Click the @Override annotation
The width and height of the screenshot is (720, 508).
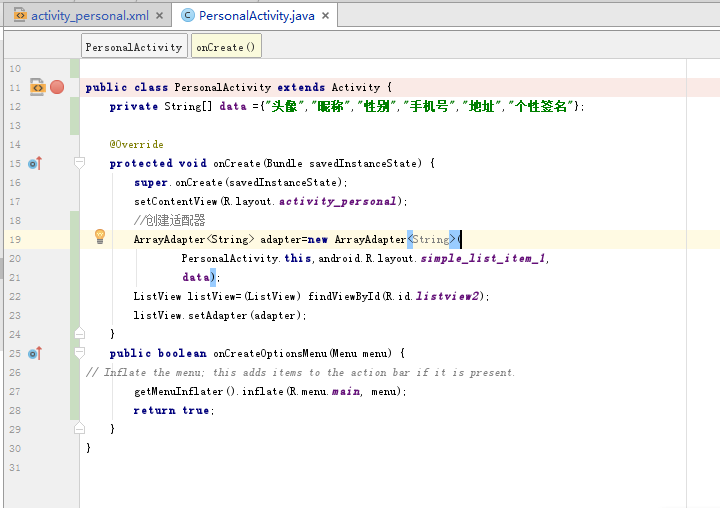point(136,144)
